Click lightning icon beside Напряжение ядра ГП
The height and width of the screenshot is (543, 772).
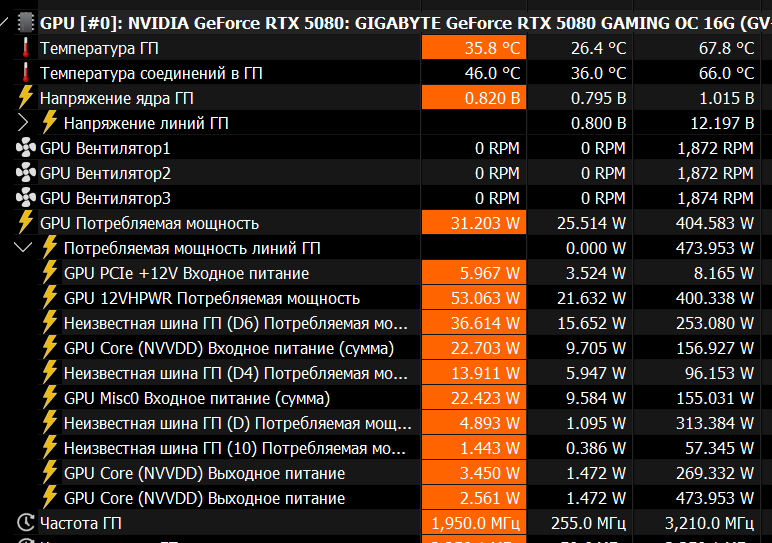[26, 97]
